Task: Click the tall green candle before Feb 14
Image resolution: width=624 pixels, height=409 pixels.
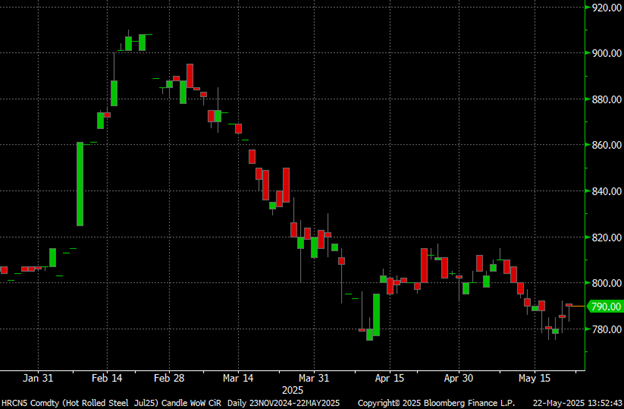Action: coord(80,184)
